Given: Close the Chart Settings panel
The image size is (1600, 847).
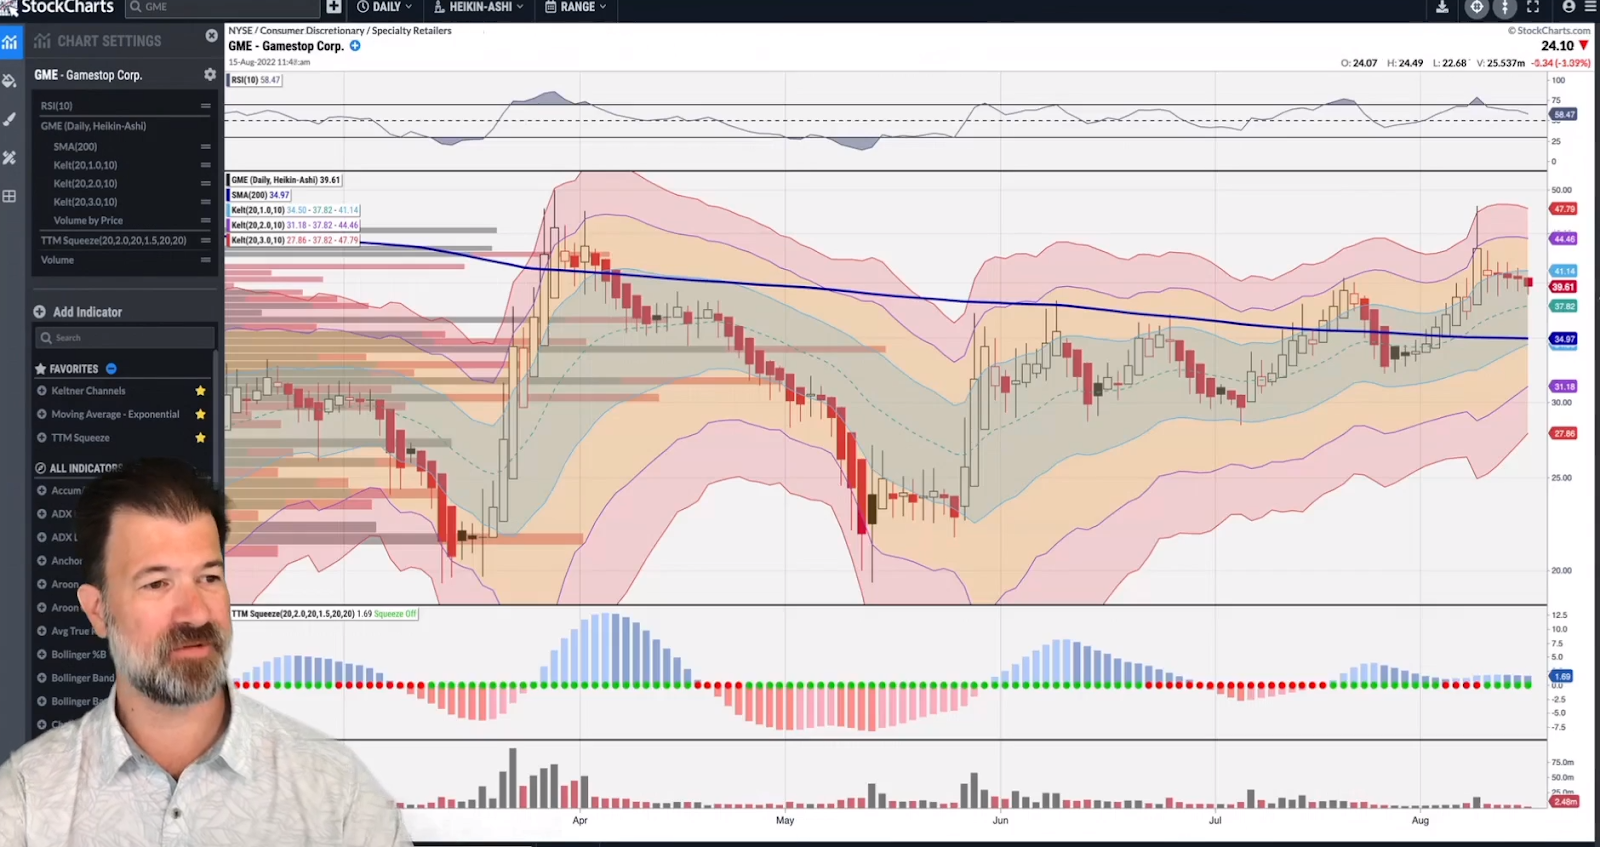Looking at the screenshot, I should pyautogui.click(x=211, y=36).
